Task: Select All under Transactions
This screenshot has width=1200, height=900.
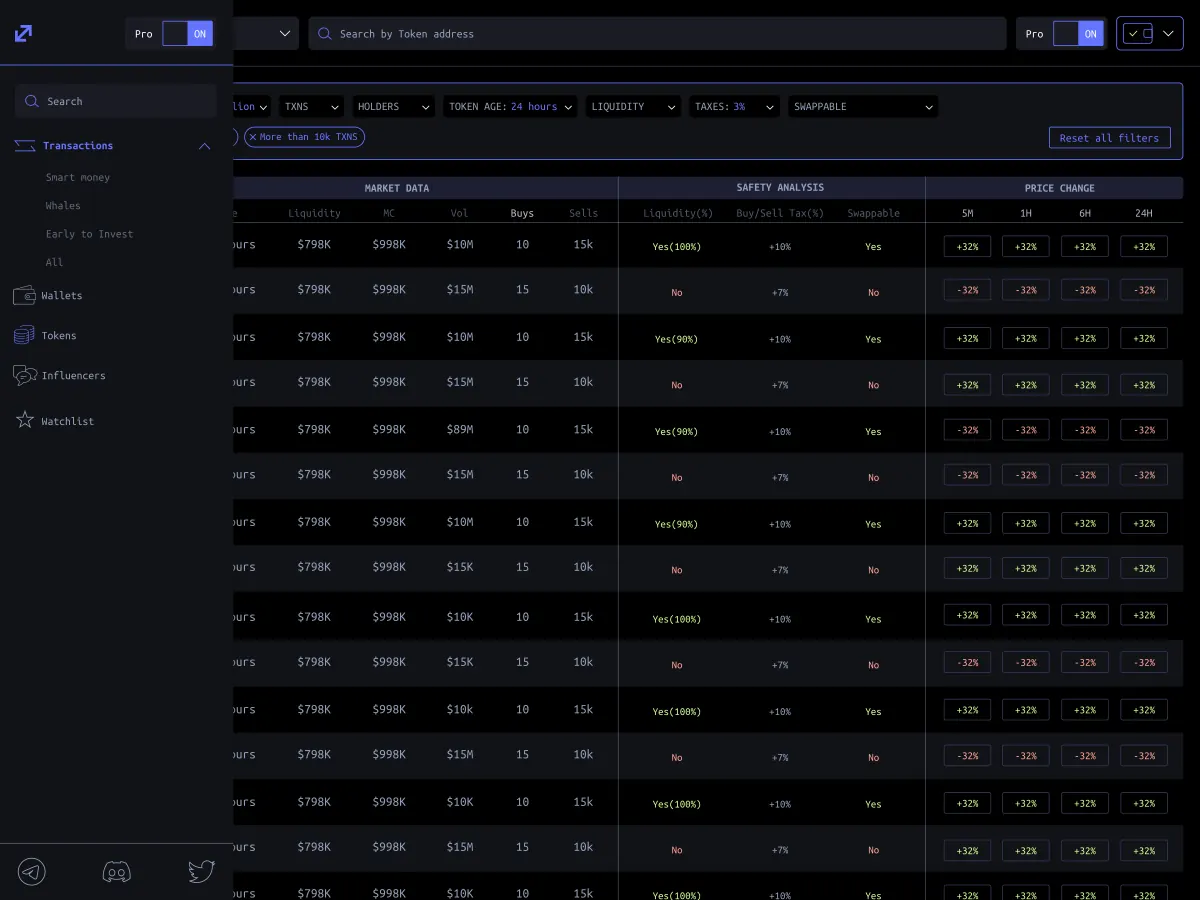Action: click(54, 262)
